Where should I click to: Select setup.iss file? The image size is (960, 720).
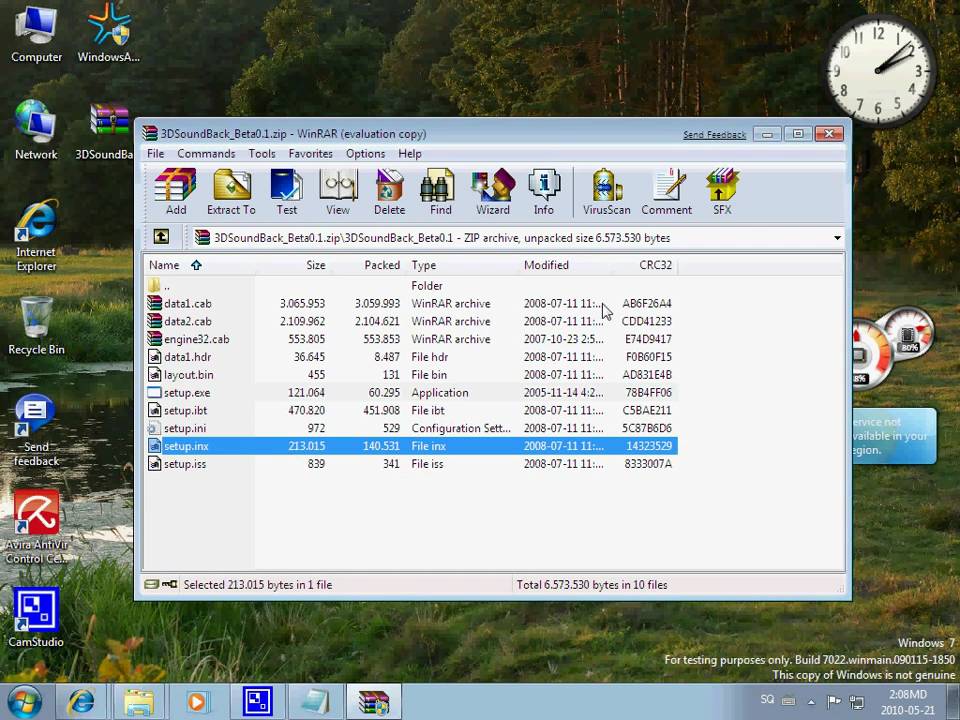tap(411, 463)
